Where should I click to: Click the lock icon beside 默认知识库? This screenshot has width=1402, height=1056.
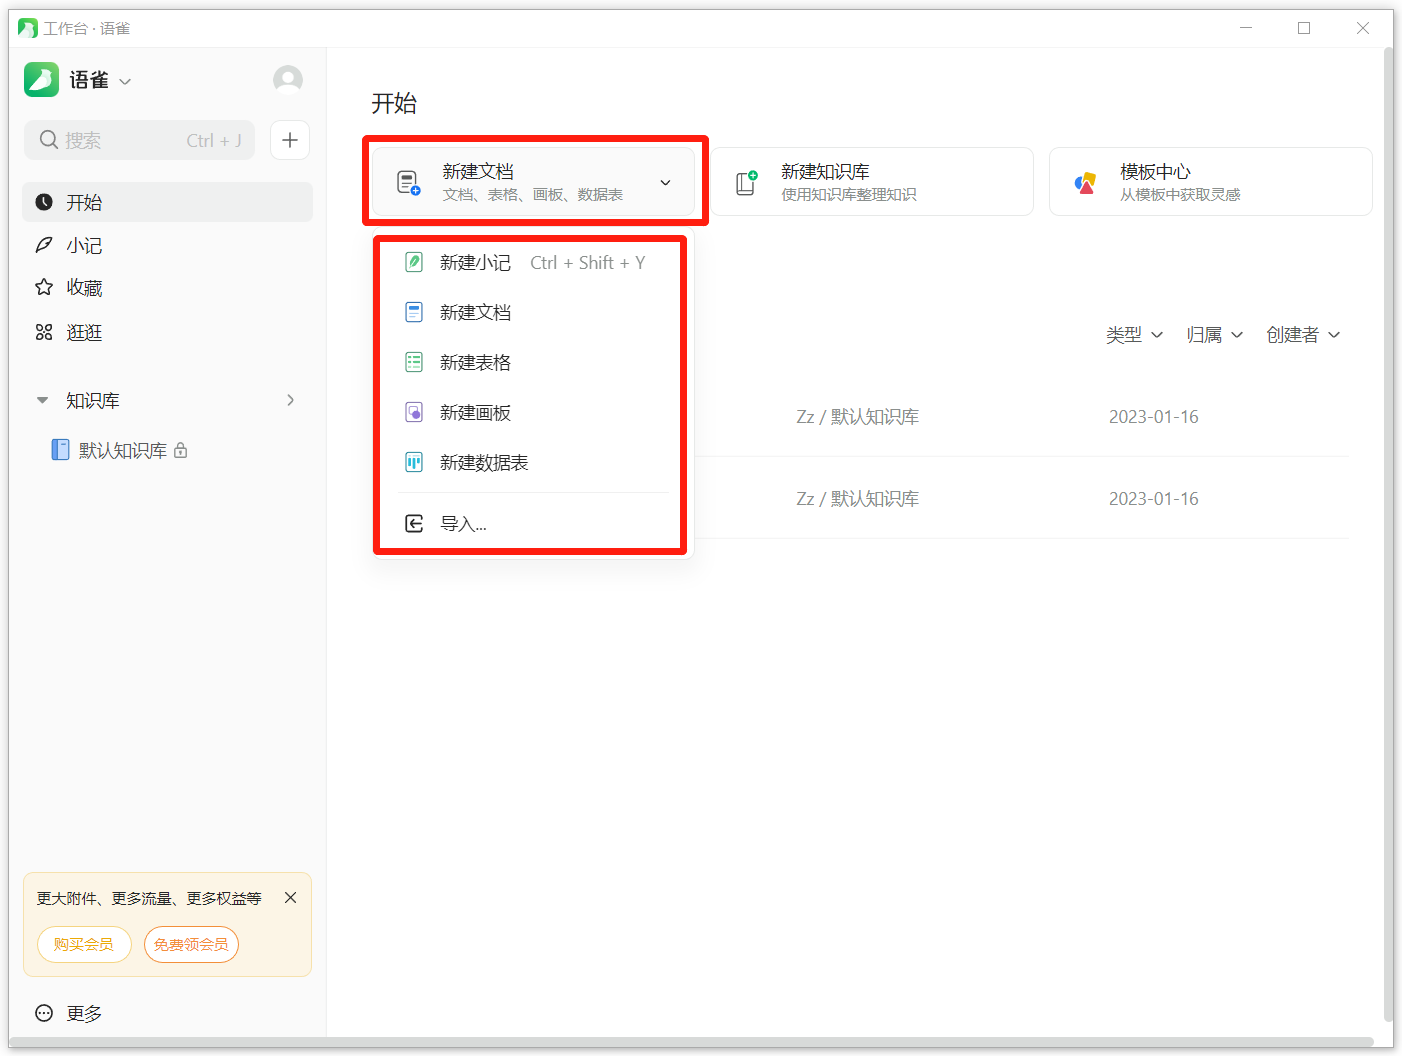181,450
